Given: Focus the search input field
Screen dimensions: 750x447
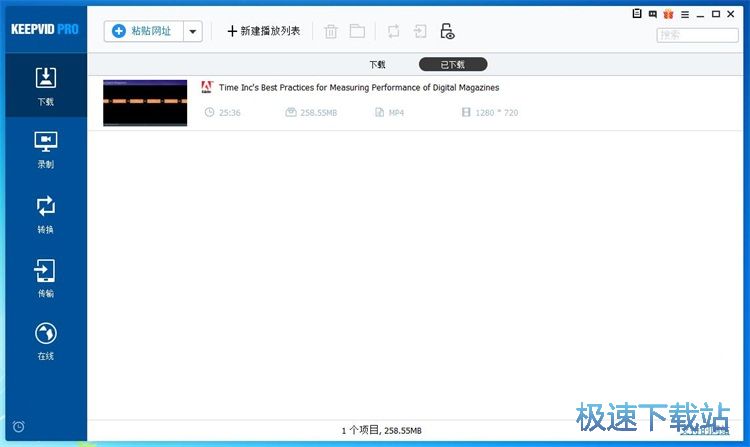Looking at the screenshot, I should click(x=697, y=35).
